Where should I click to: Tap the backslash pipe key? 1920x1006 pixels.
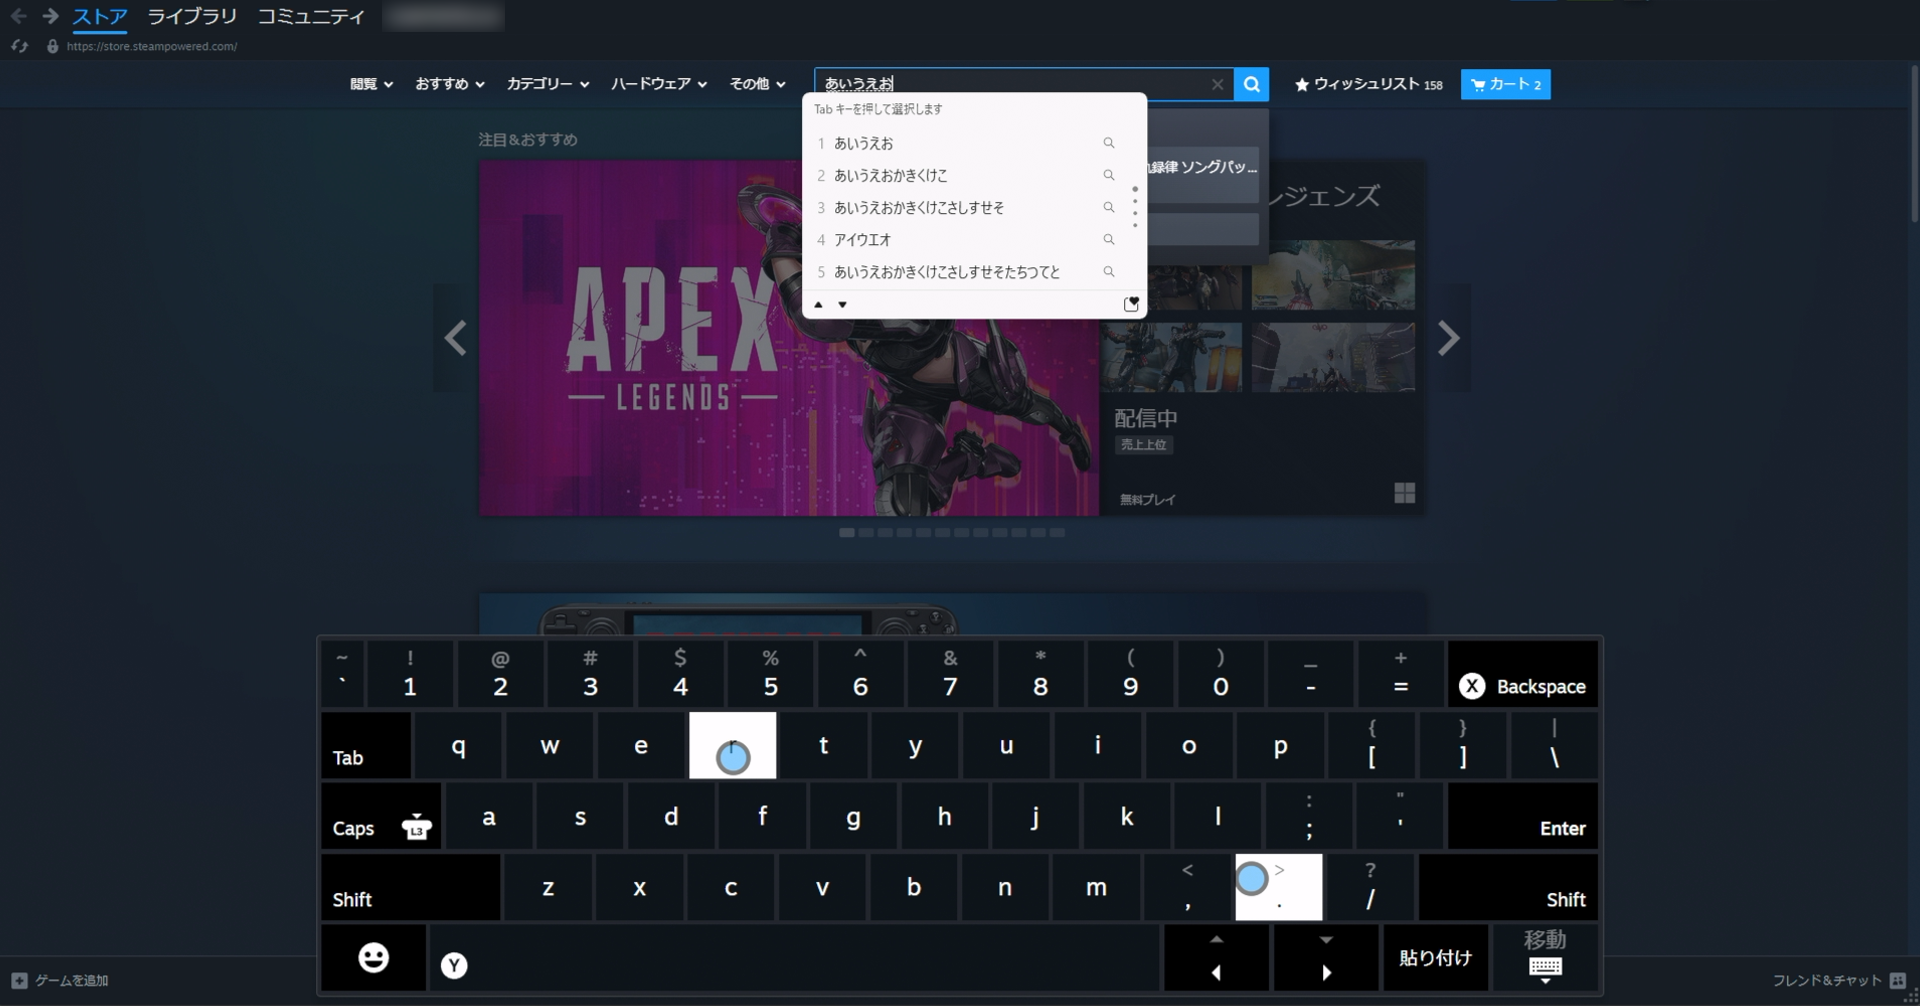1553,745
